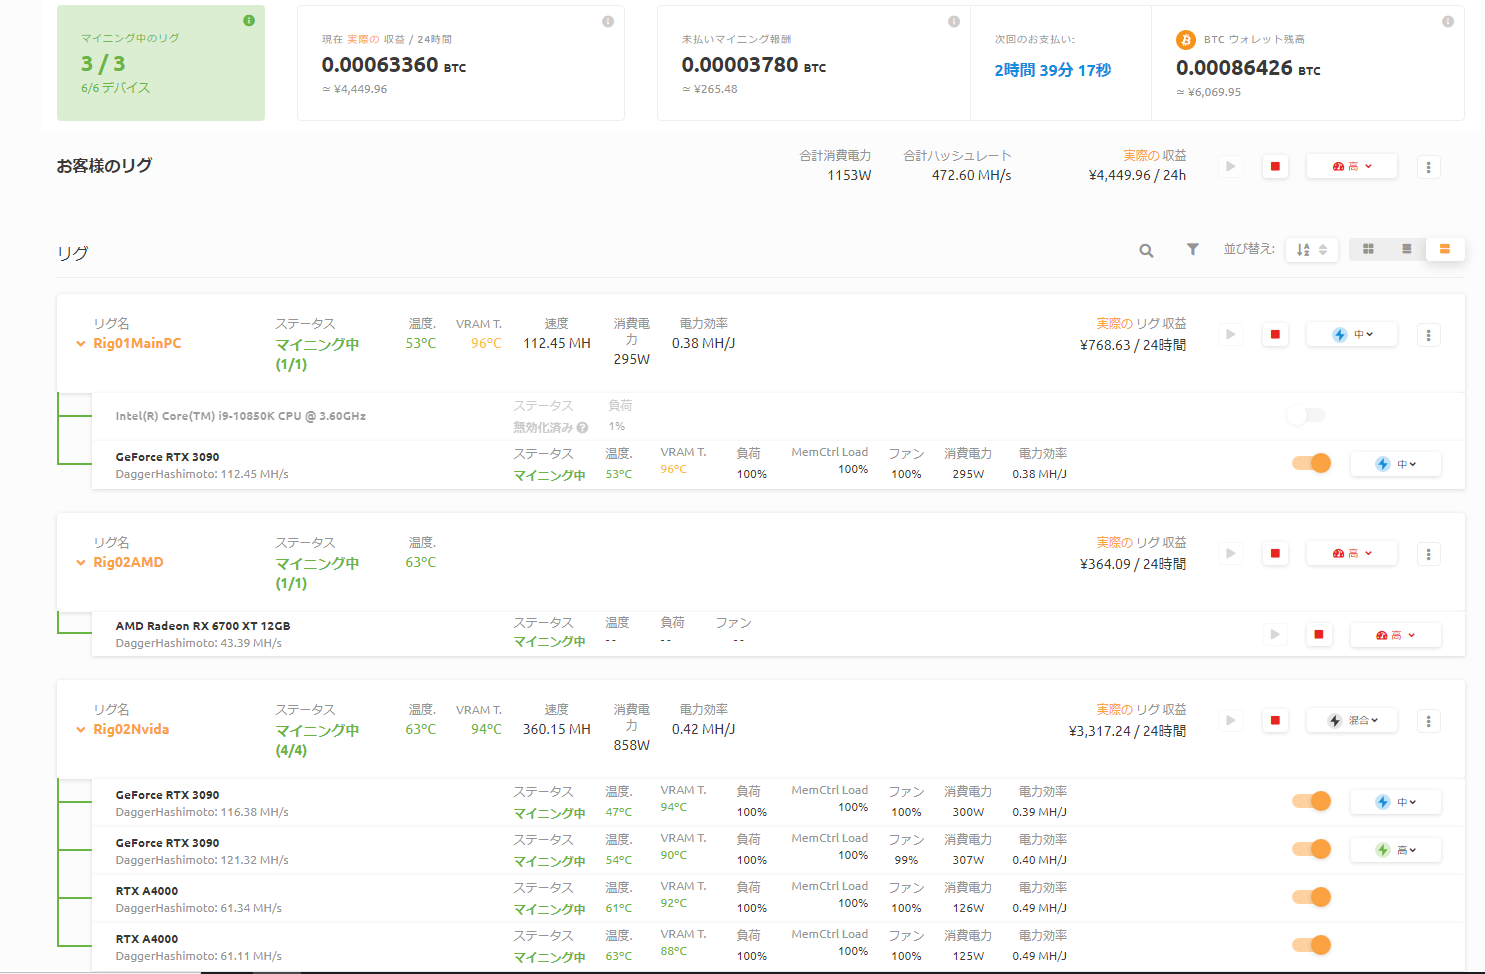Stop the AMD Radeon RX 6700 XT device

pos(1319,635)
